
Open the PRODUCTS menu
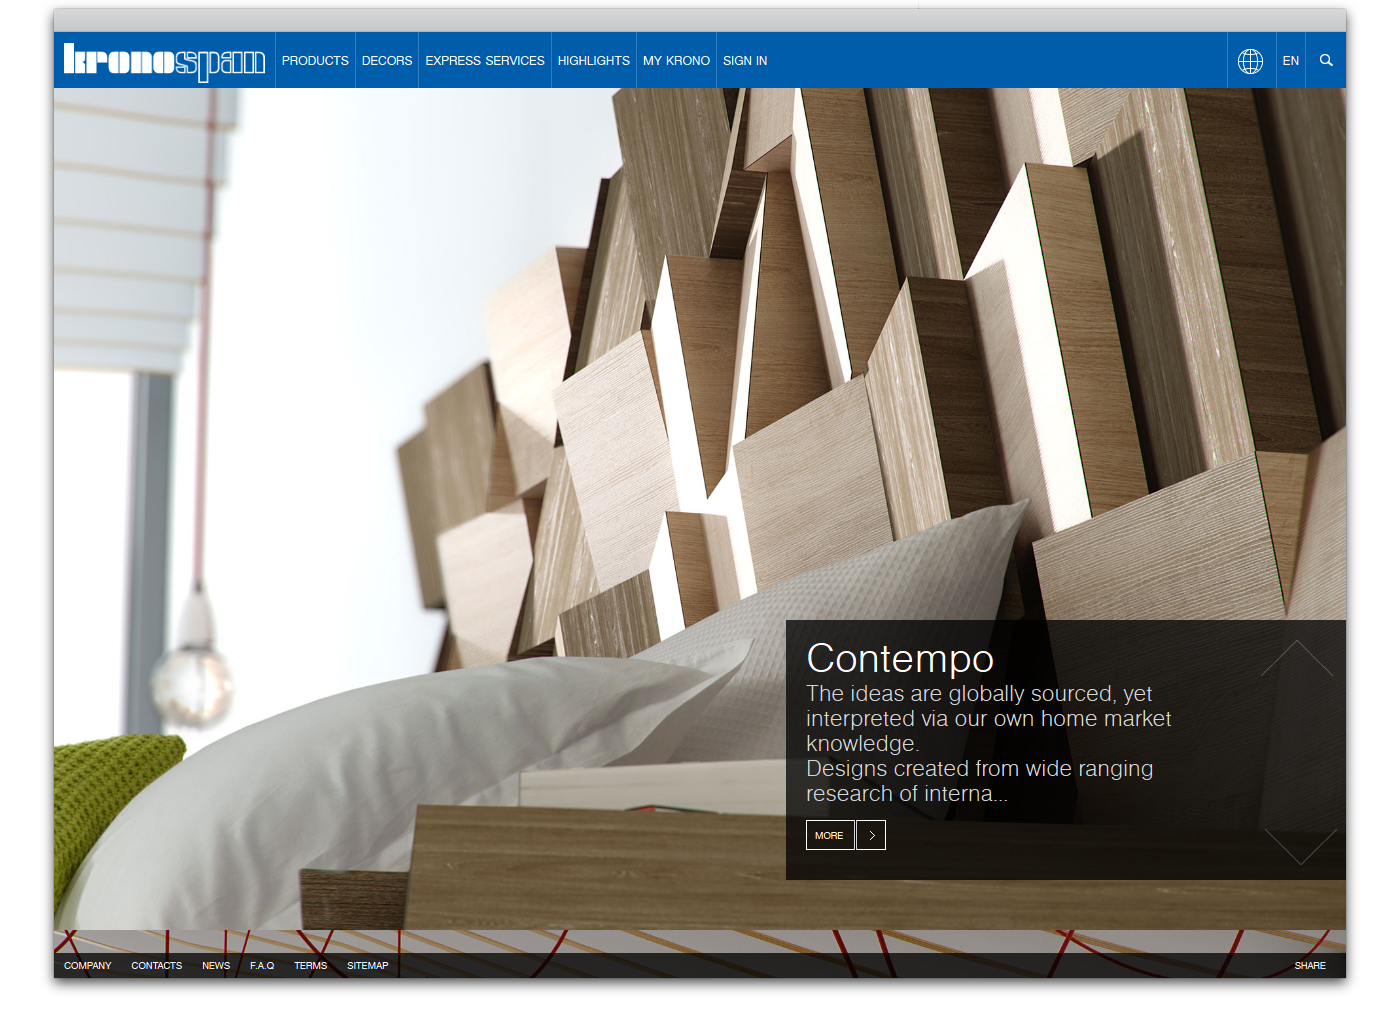click(315, 61)
